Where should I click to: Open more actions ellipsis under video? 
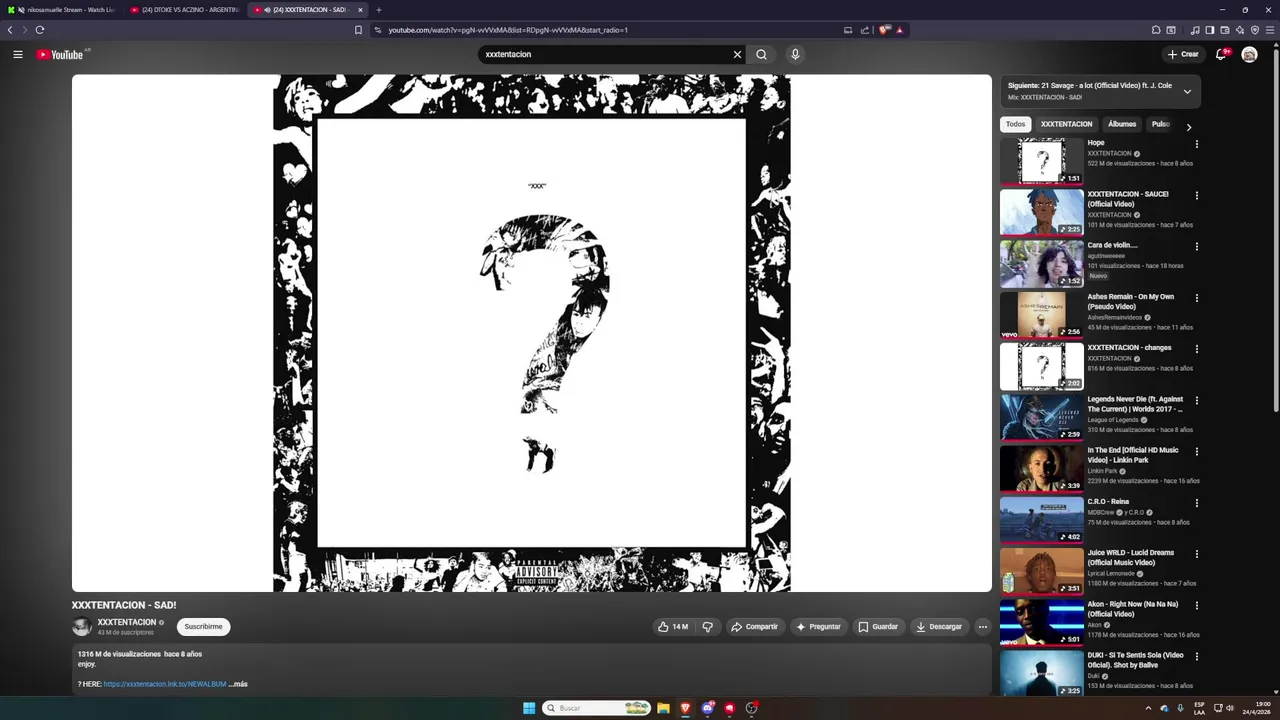[x=983, y=627]
